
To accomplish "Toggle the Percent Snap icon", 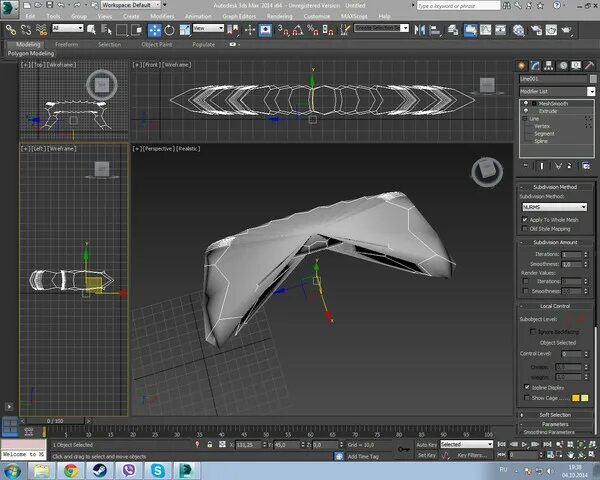I will 313,30.
